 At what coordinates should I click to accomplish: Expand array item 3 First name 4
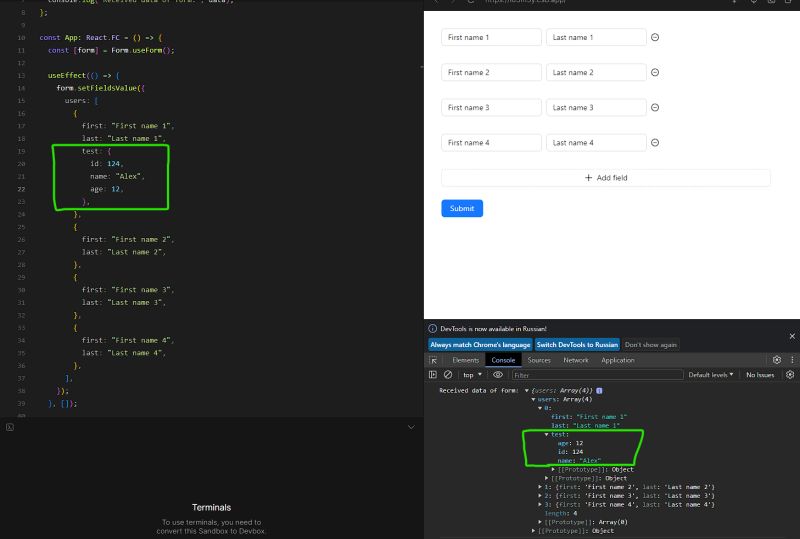tap(540, 504)
